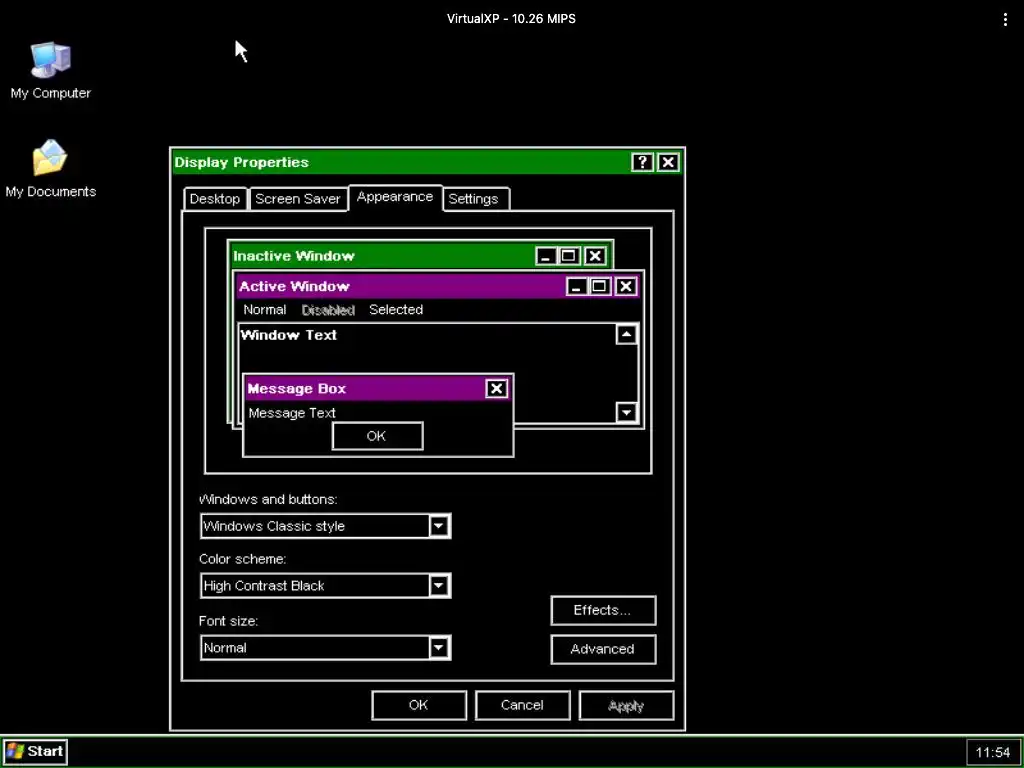This screenshot has height=768, width=1024.
Task: Click minimize icon on Inactive Window preview
Action: coord(545,256)
